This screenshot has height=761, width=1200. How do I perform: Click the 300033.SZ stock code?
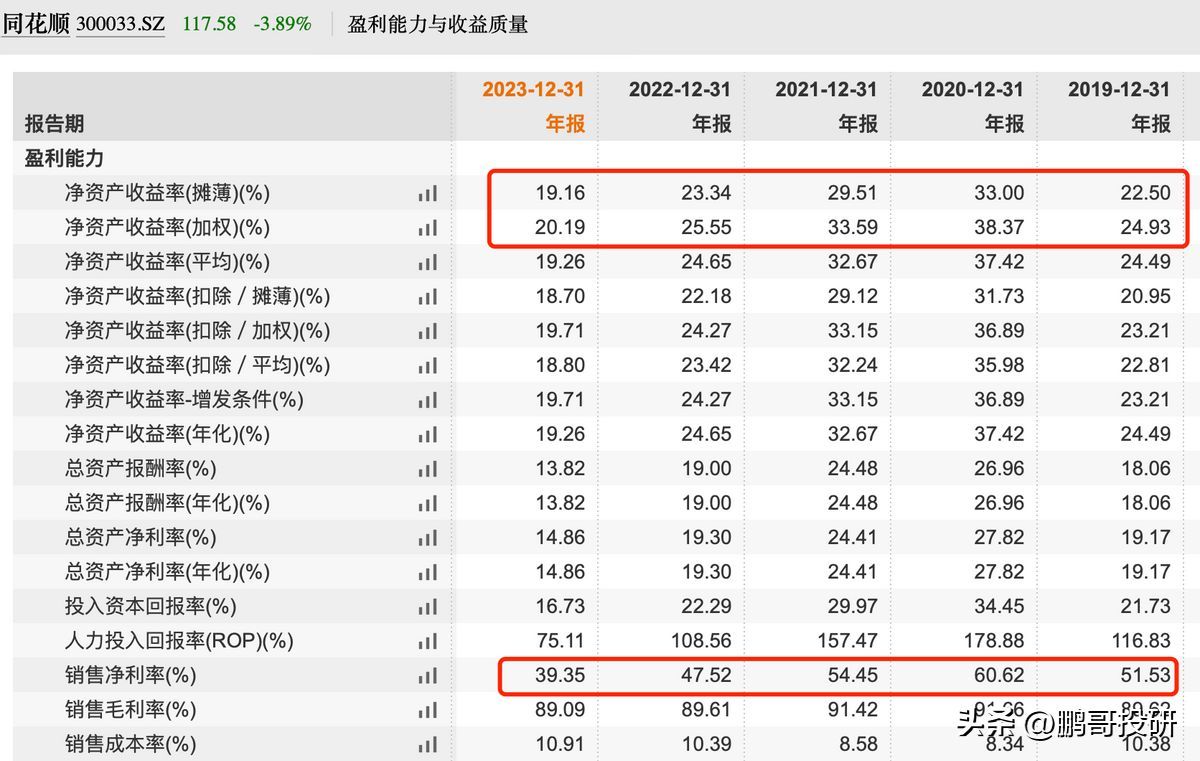(122, 23)
